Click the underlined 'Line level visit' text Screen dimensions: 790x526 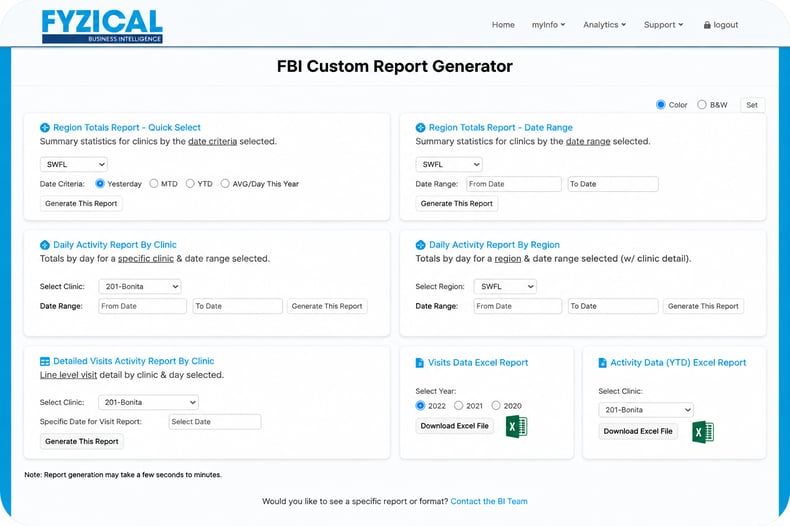[68, 375]
